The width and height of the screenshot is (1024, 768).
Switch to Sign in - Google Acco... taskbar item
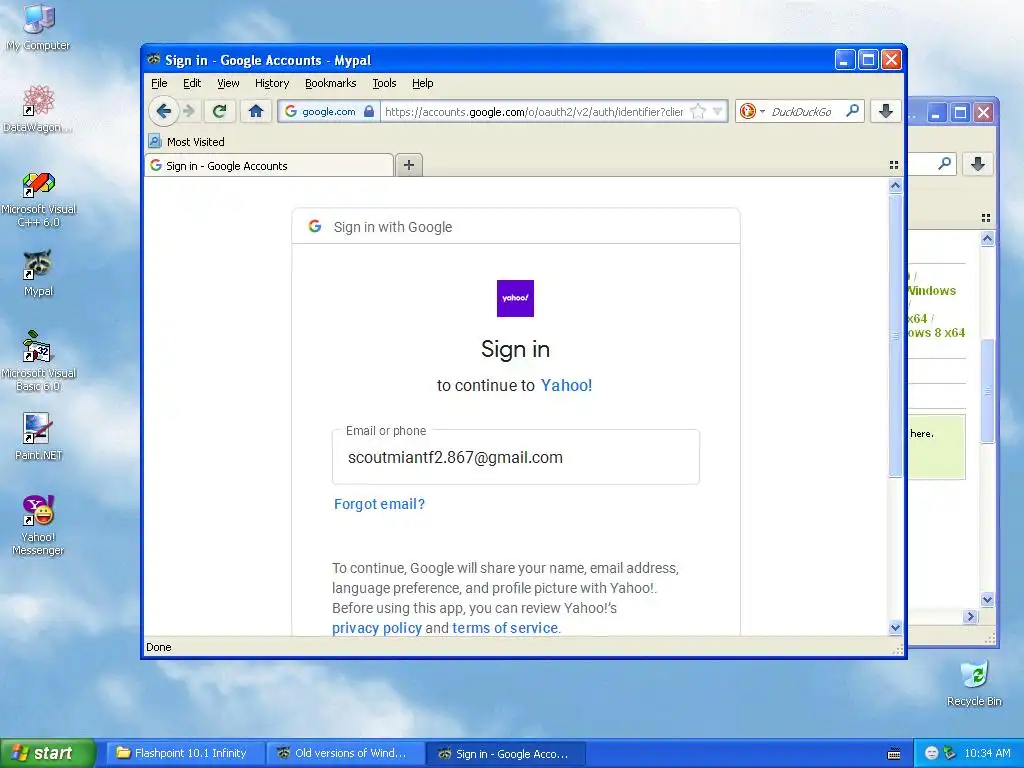(x=507, y=753)
